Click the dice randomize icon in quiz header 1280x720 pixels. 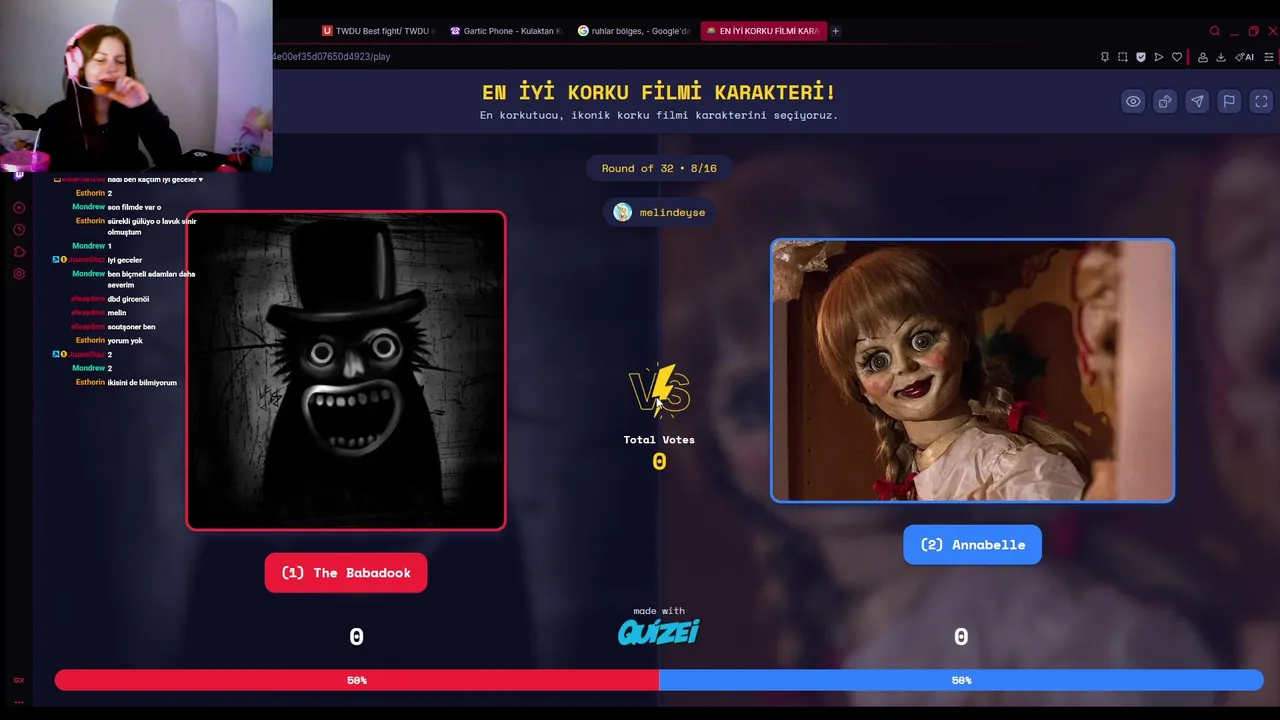tap(1165, 101)
